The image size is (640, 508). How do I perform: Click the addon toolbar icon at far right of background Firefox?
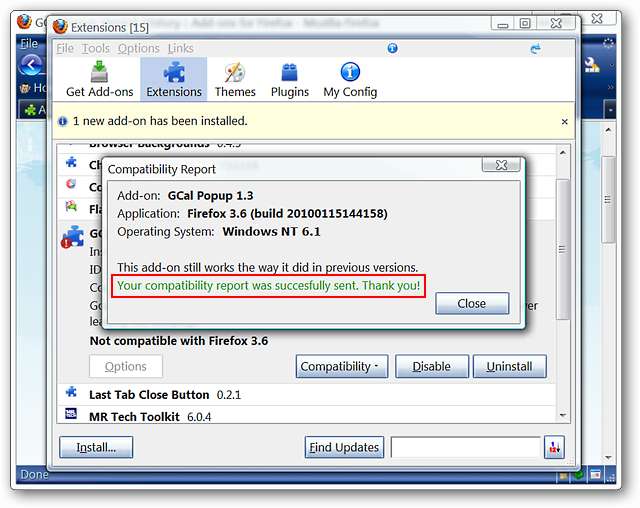[x=591, y=65]
